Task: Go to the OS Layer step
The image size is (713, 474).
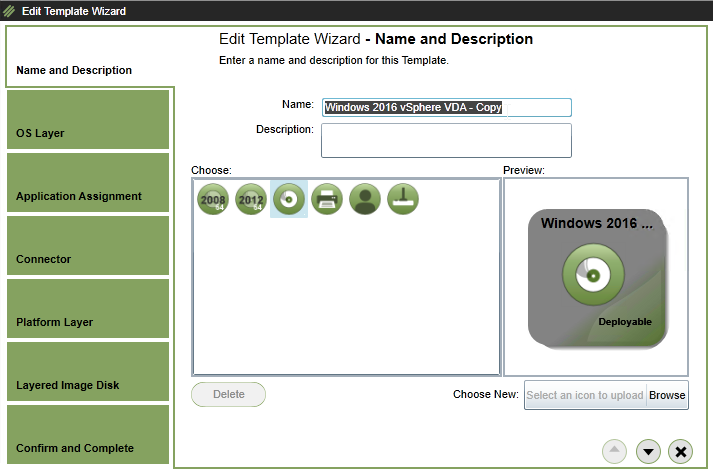Action: [88, 119]
